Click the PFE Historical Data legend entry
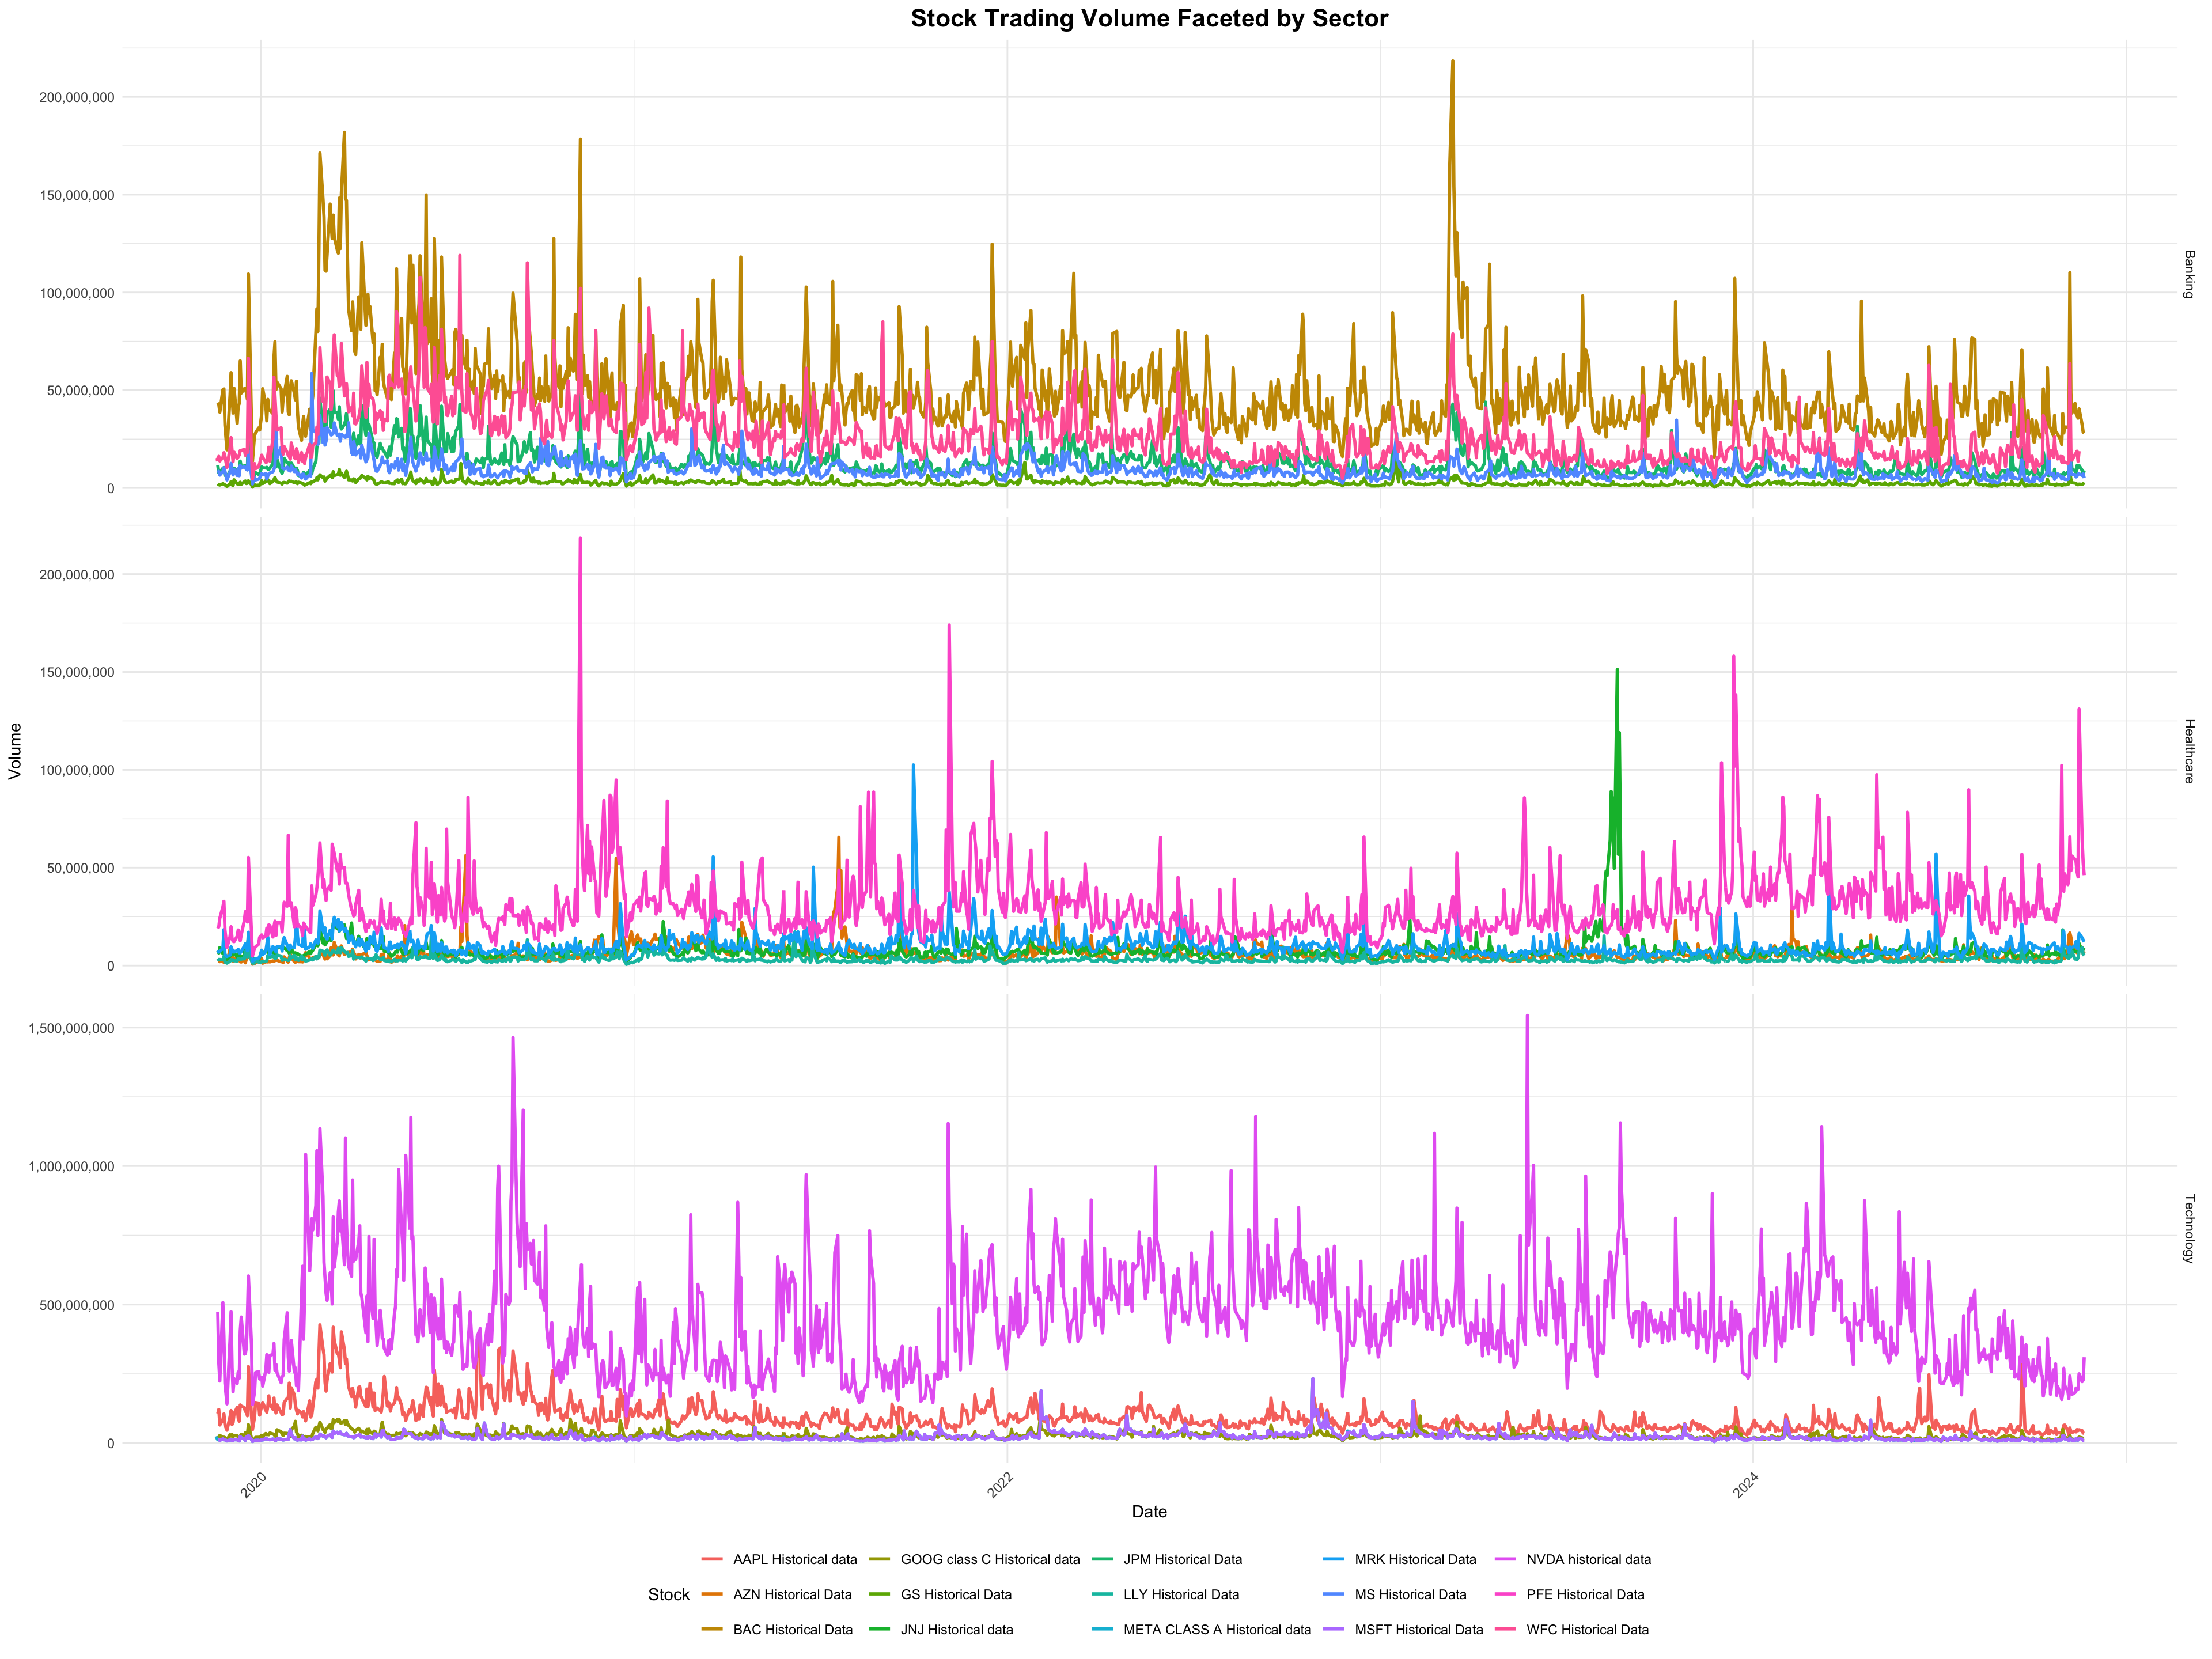The image size is (2212, 1659). point(1585,1594)
